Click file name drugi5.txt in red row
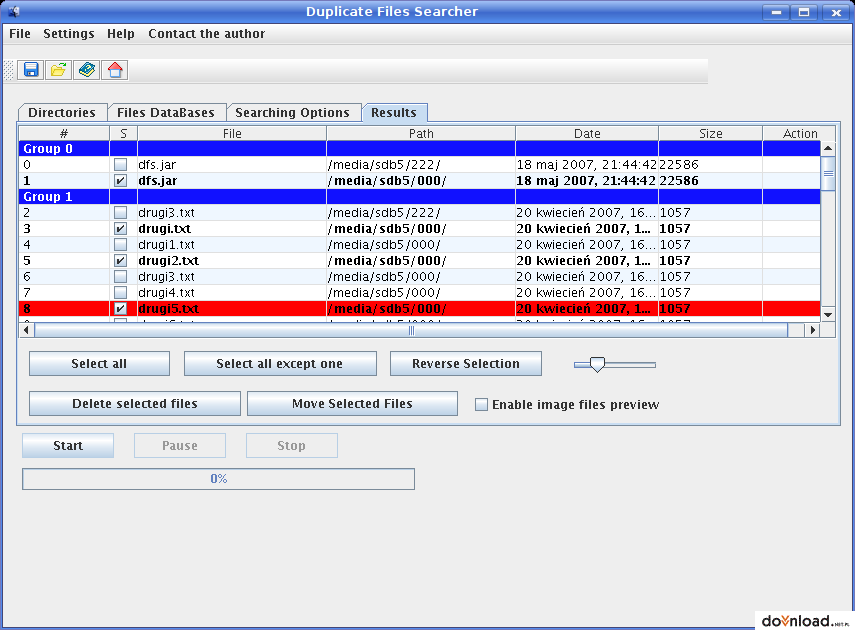Screen dimensions: 855x630 168,309
